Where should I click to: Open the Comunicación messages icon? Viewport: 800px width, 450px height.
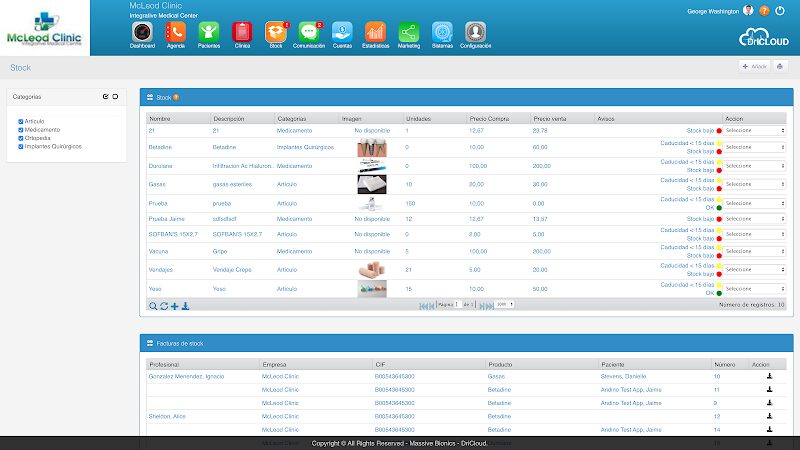309,32
